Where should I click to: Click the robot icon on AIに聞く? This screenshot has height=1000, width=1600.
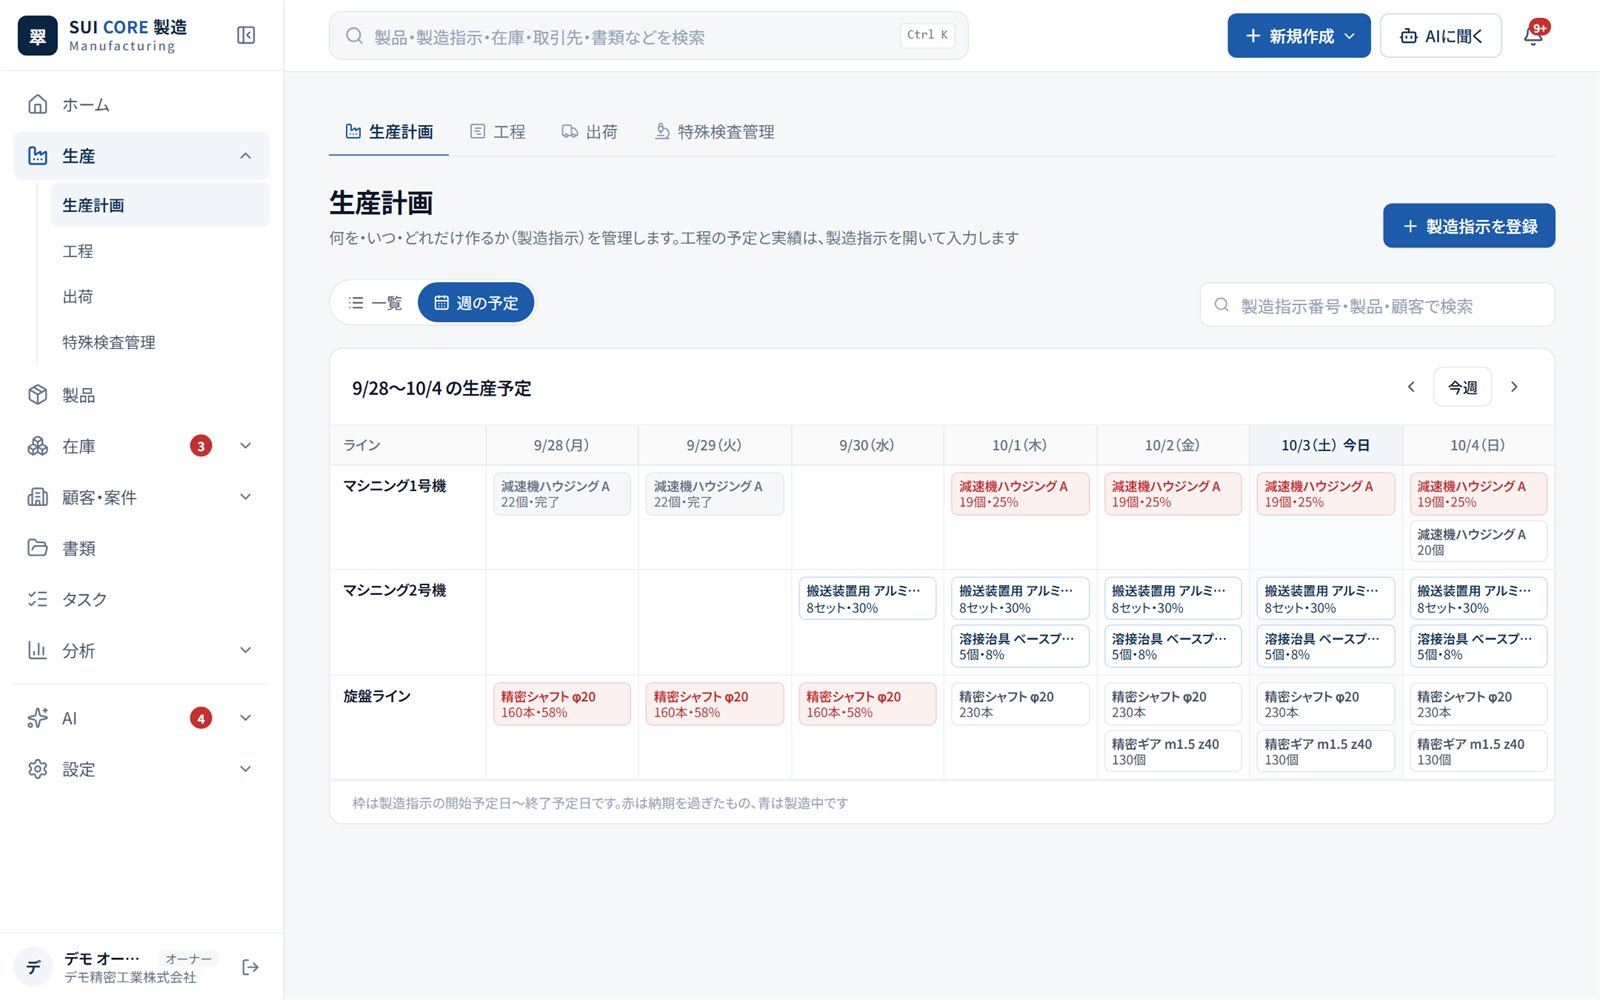1408,36
